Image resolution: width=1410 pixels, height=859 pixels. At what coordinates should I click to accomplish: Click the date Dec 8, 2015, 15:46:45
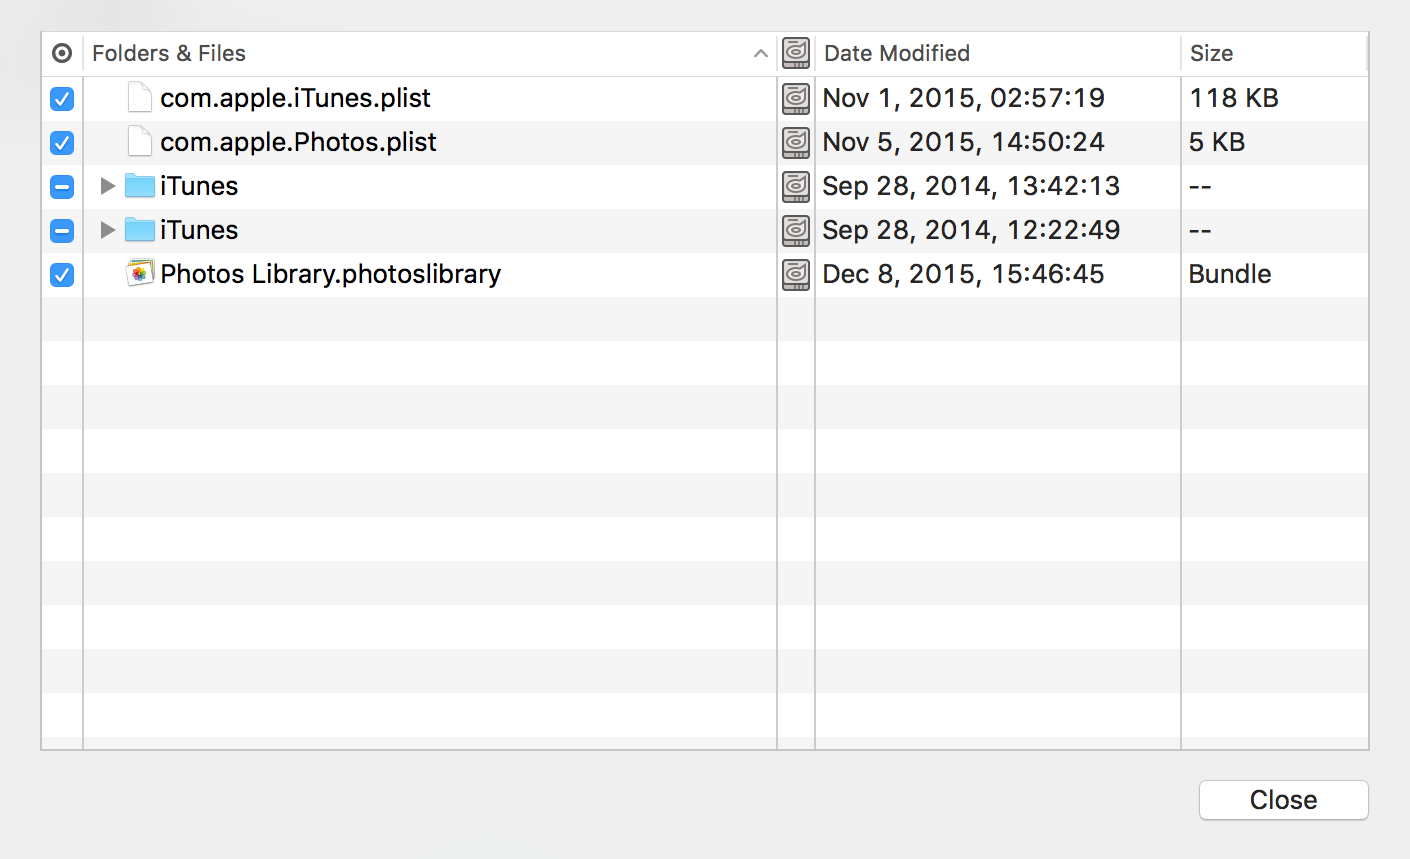point(963,274)
